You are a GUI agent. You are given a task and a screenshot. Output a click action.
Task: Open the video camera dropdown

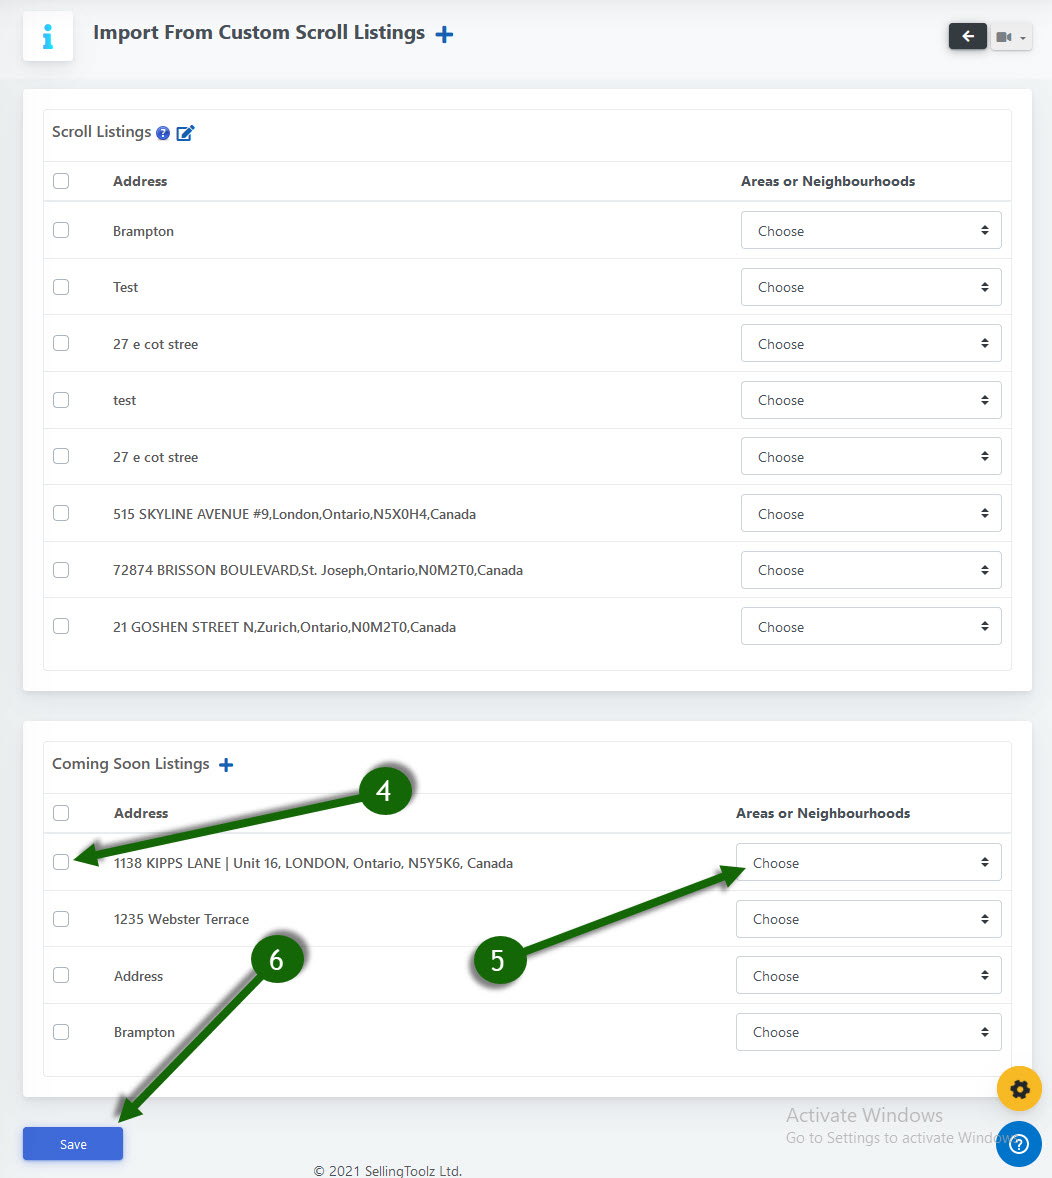1011,37
